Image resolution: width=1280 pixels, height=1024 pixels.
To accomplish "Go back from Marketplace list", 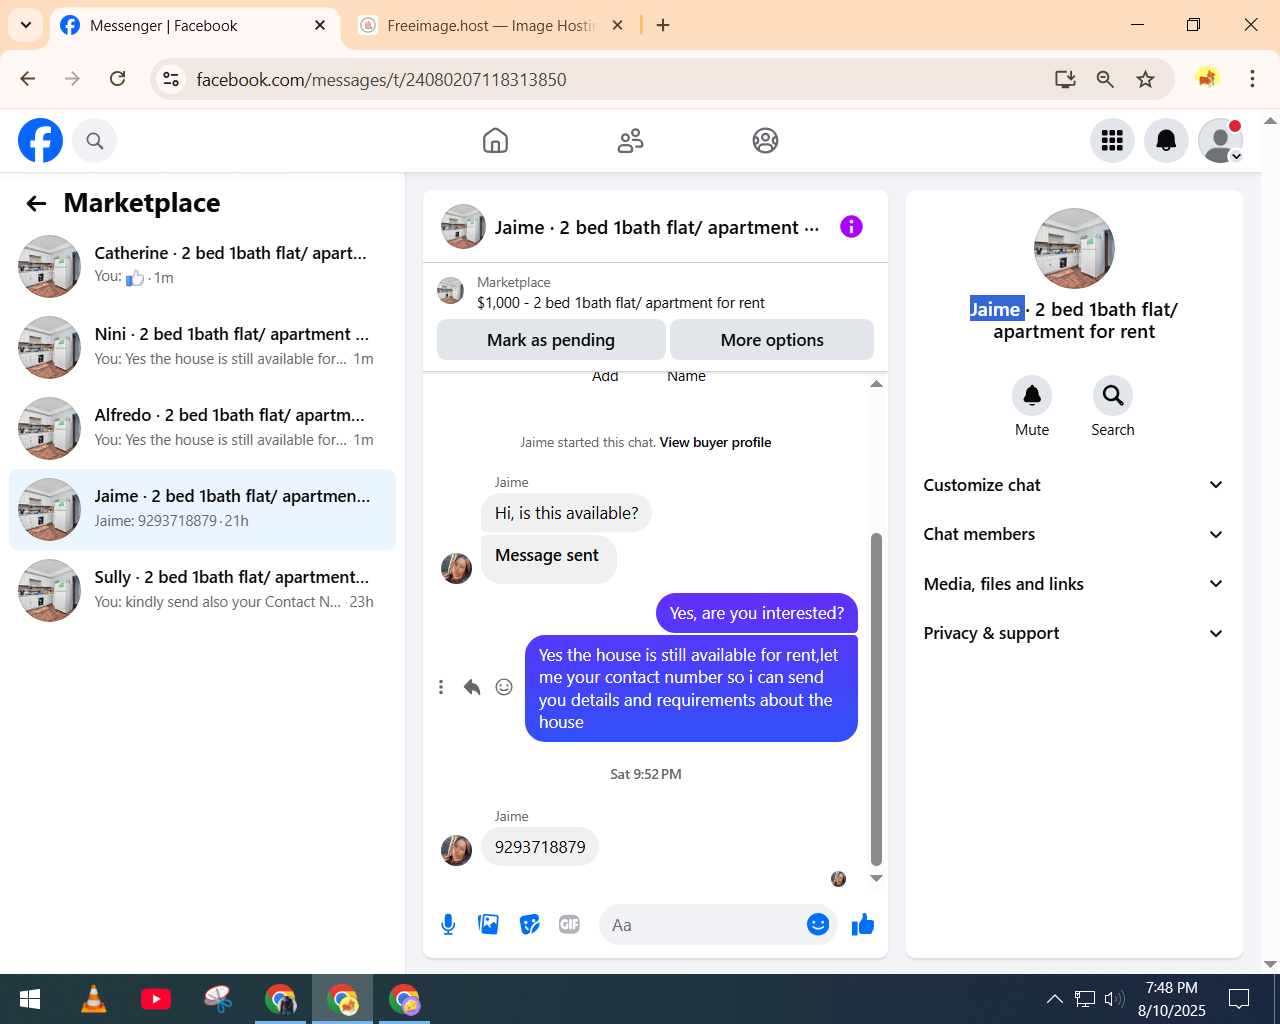I will [37, 204].
